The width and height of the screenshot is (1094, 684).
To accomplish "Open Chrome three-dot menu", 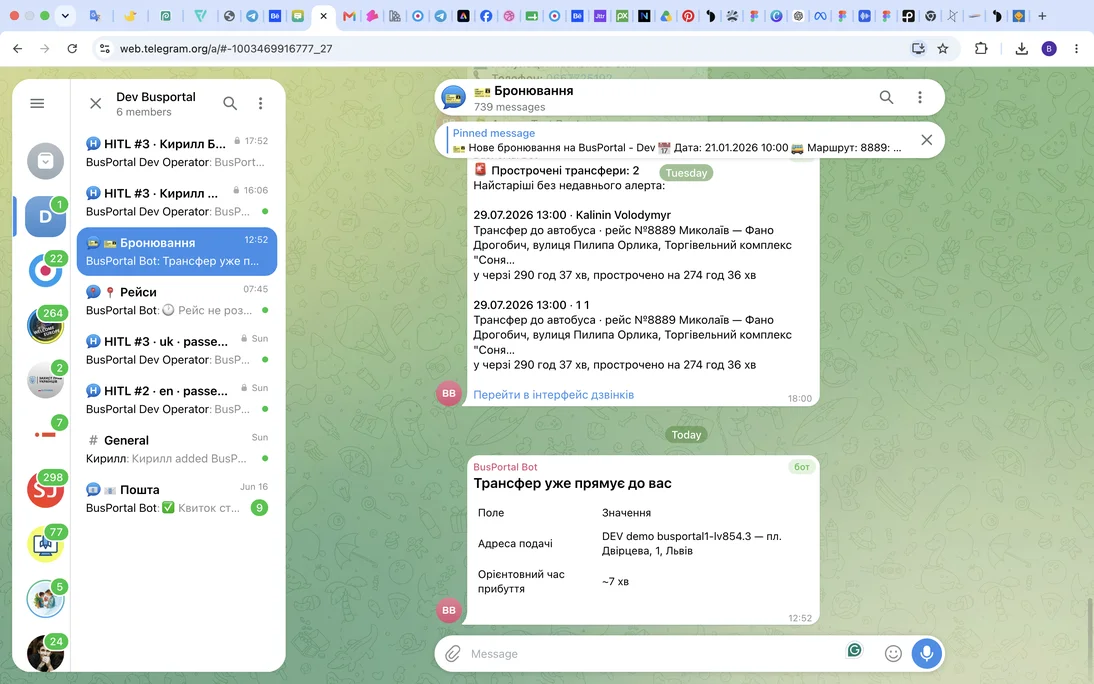I will [1077, 48].
